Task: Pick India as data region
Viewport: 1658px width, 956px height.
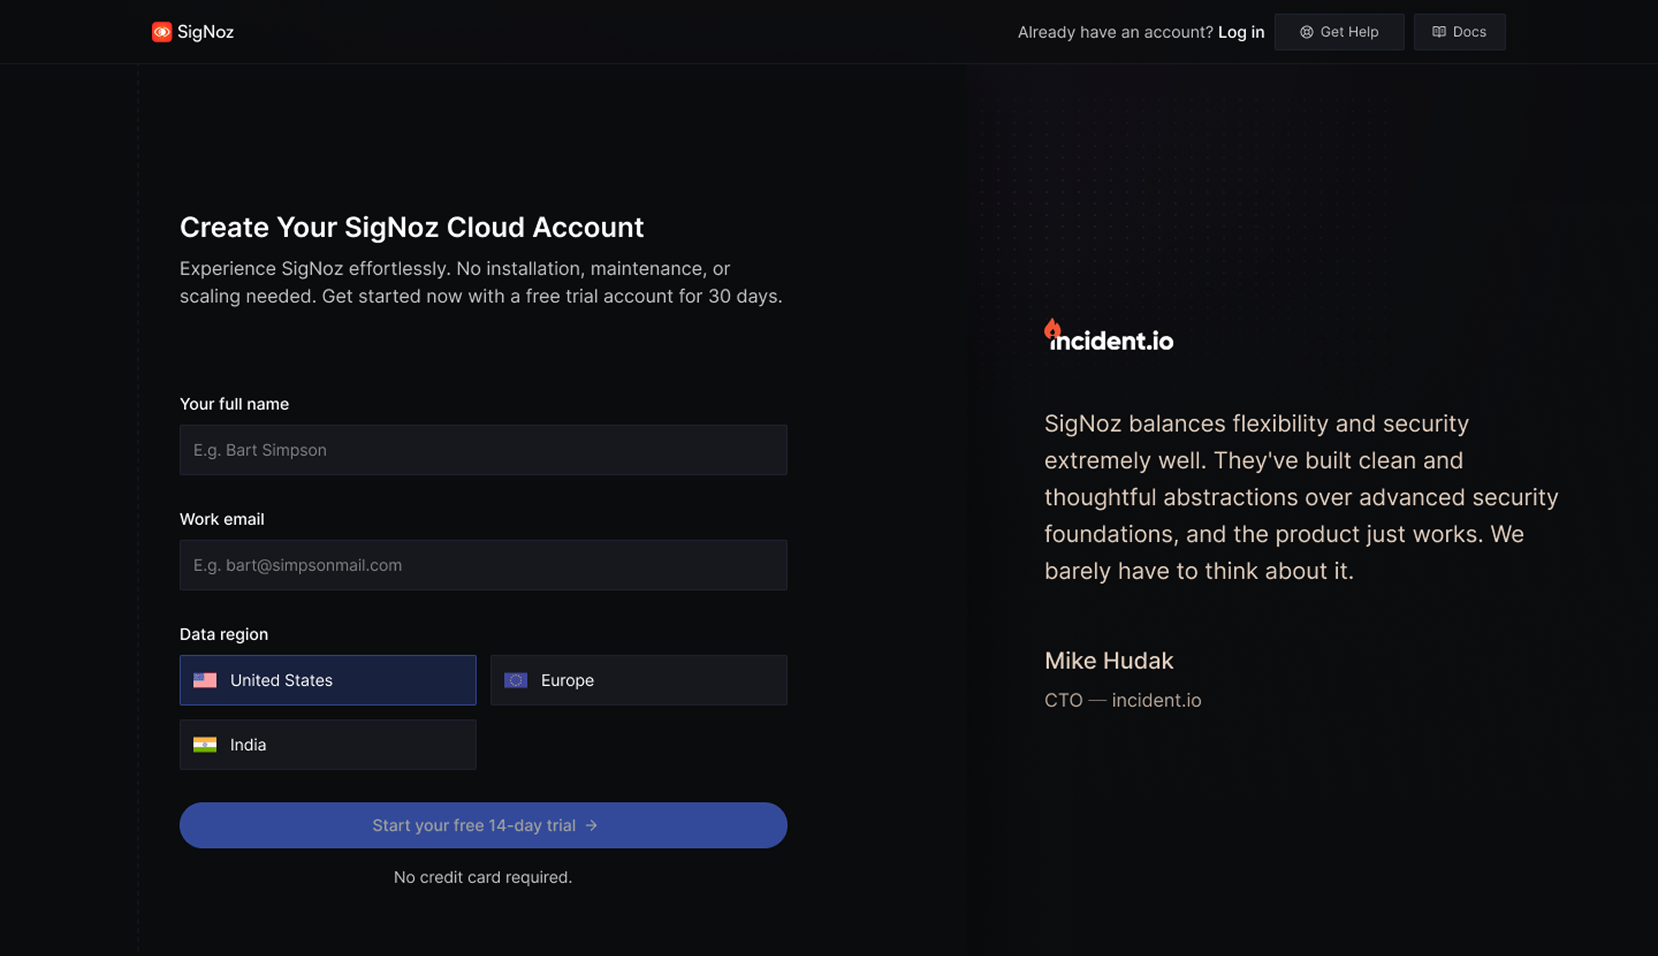Action: 328,745
